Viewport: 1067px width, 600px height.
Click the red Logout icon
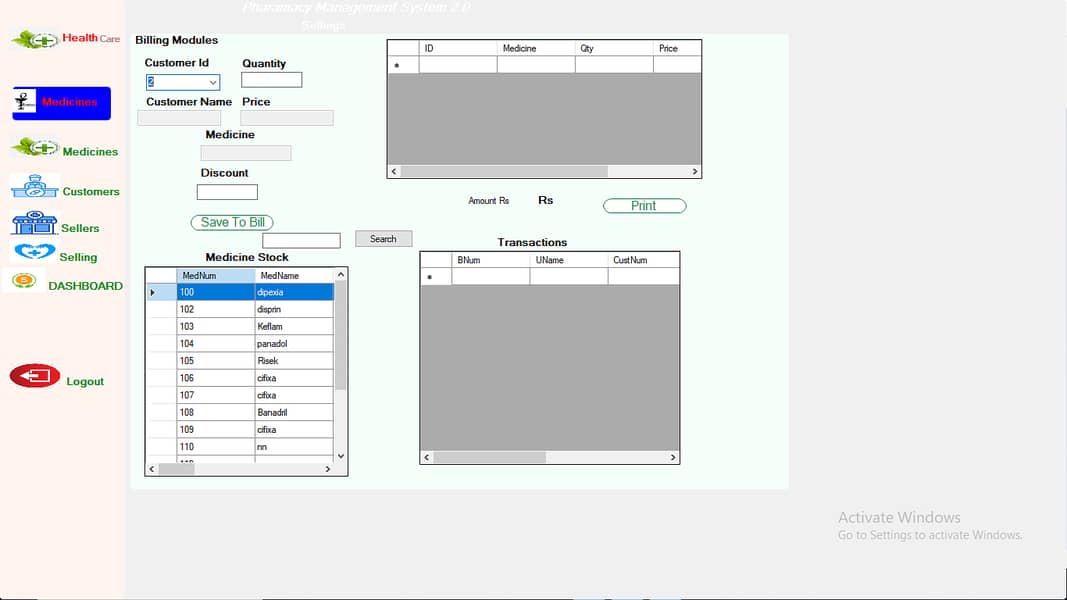tap(35, 376)
